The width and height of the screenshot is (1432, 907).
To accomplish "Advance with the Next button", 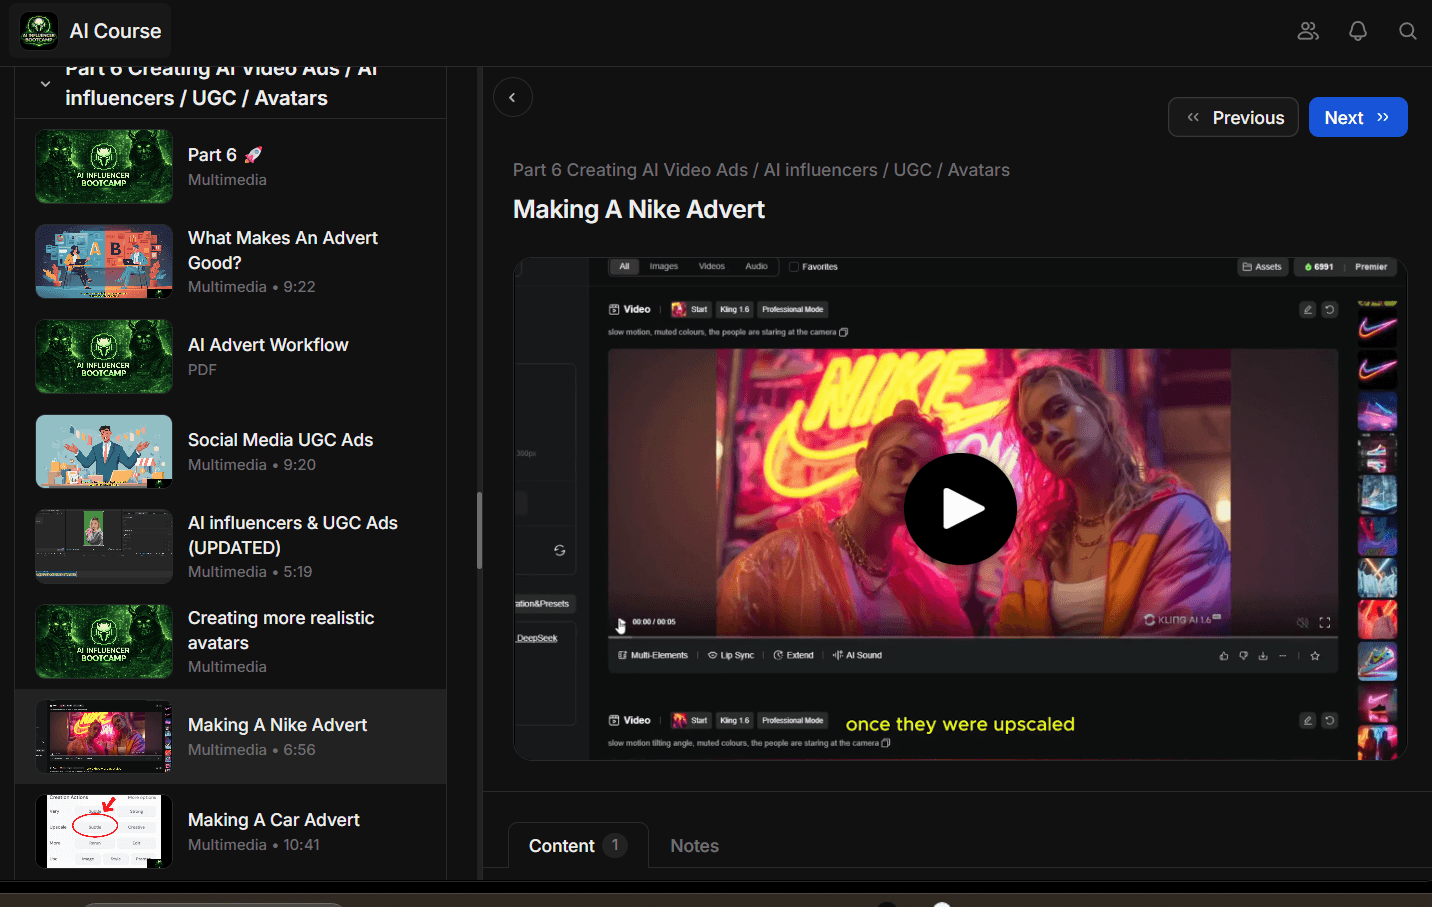I will (1357, 117).
